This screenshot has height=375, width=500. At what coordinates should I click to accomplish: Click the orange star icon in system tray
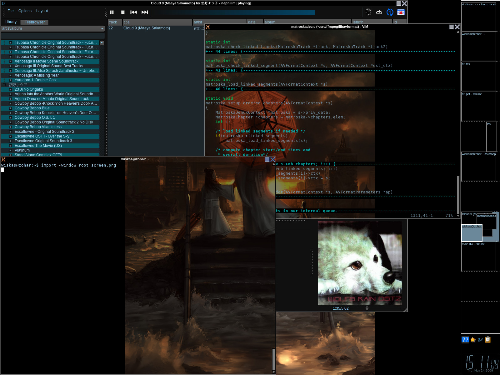pos(473,339)
